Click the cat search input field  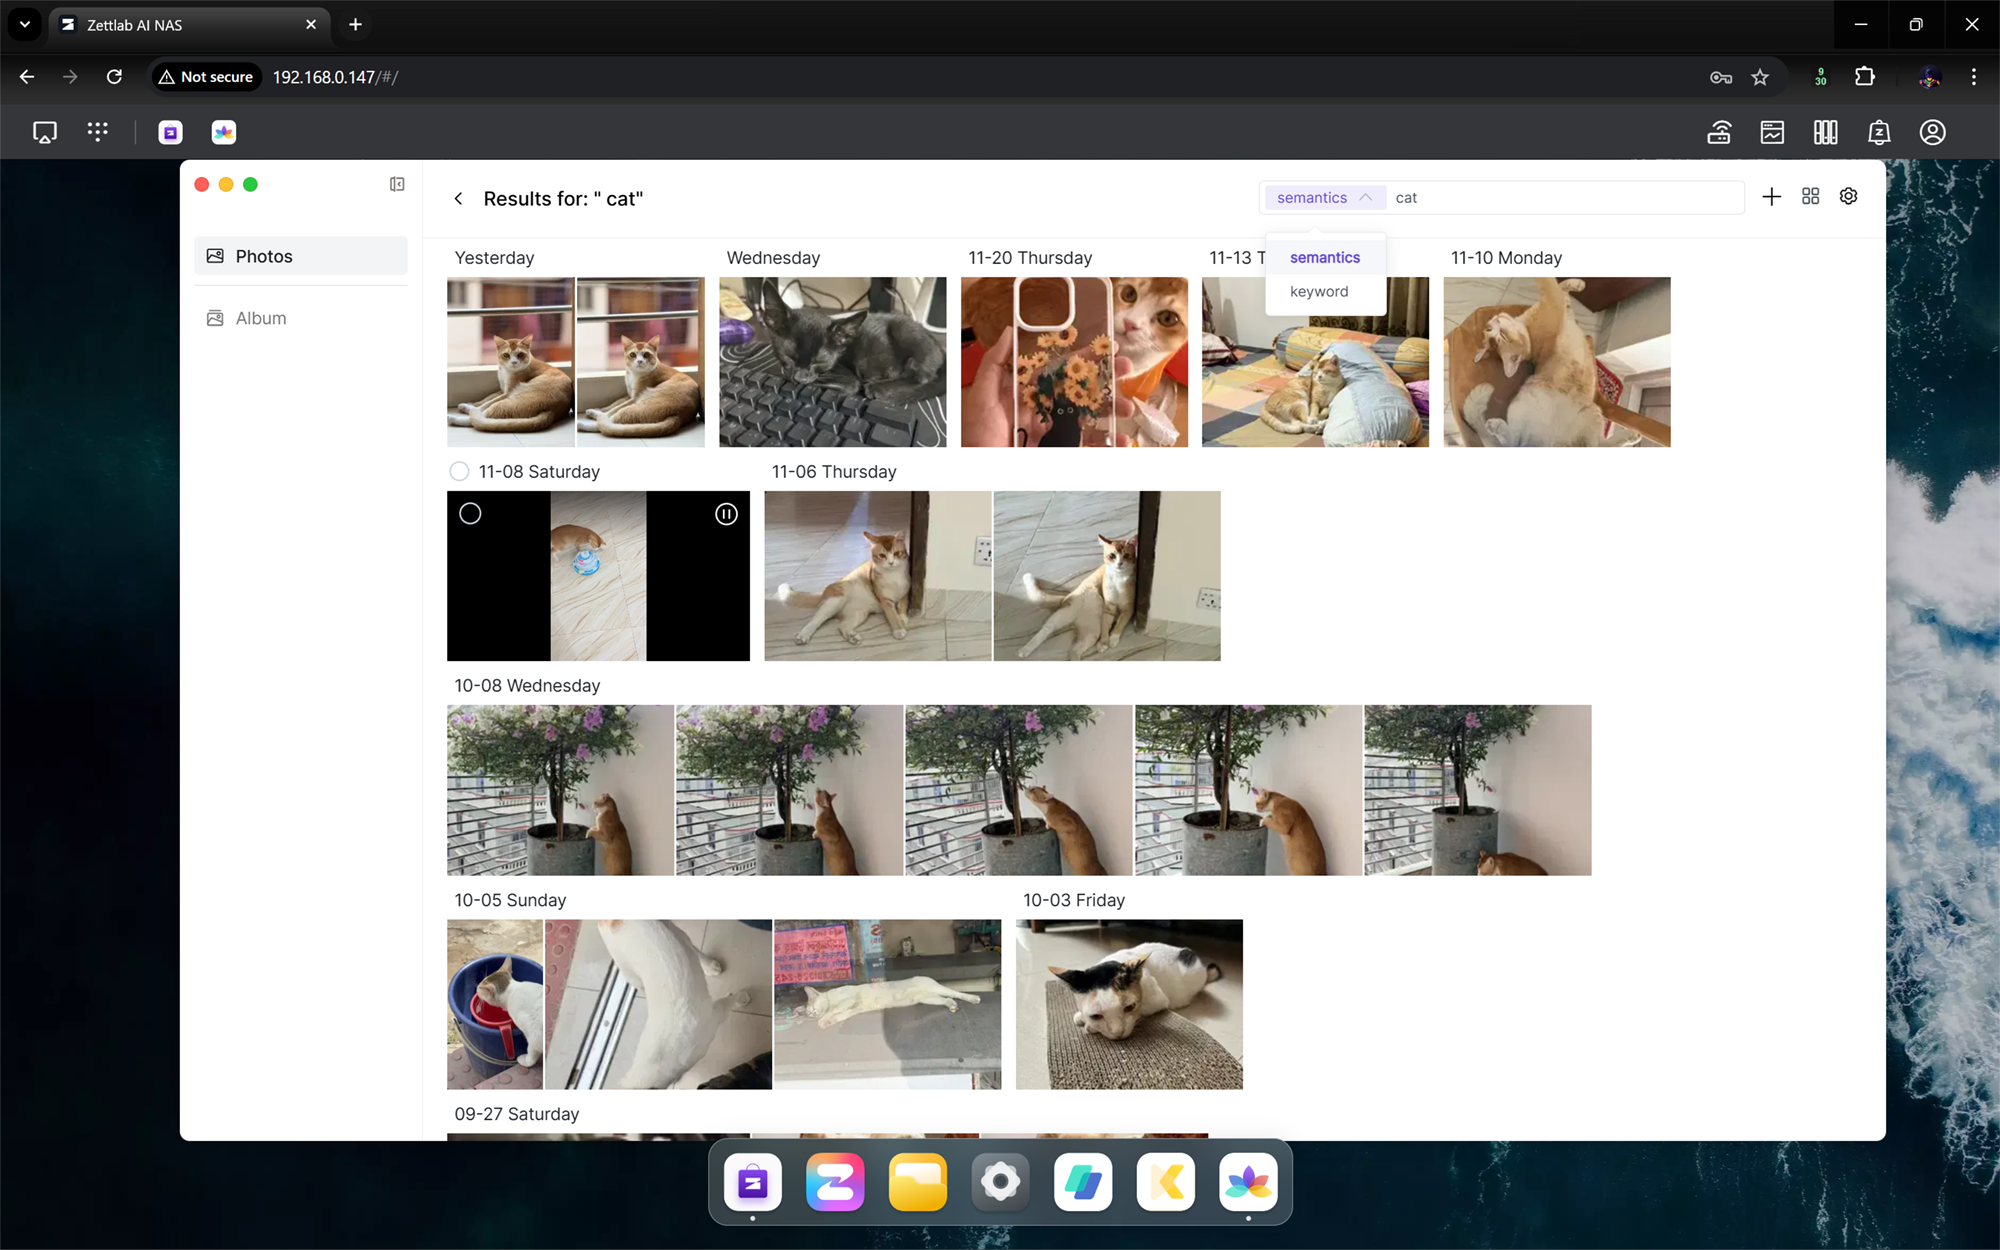click(1560, 198)
